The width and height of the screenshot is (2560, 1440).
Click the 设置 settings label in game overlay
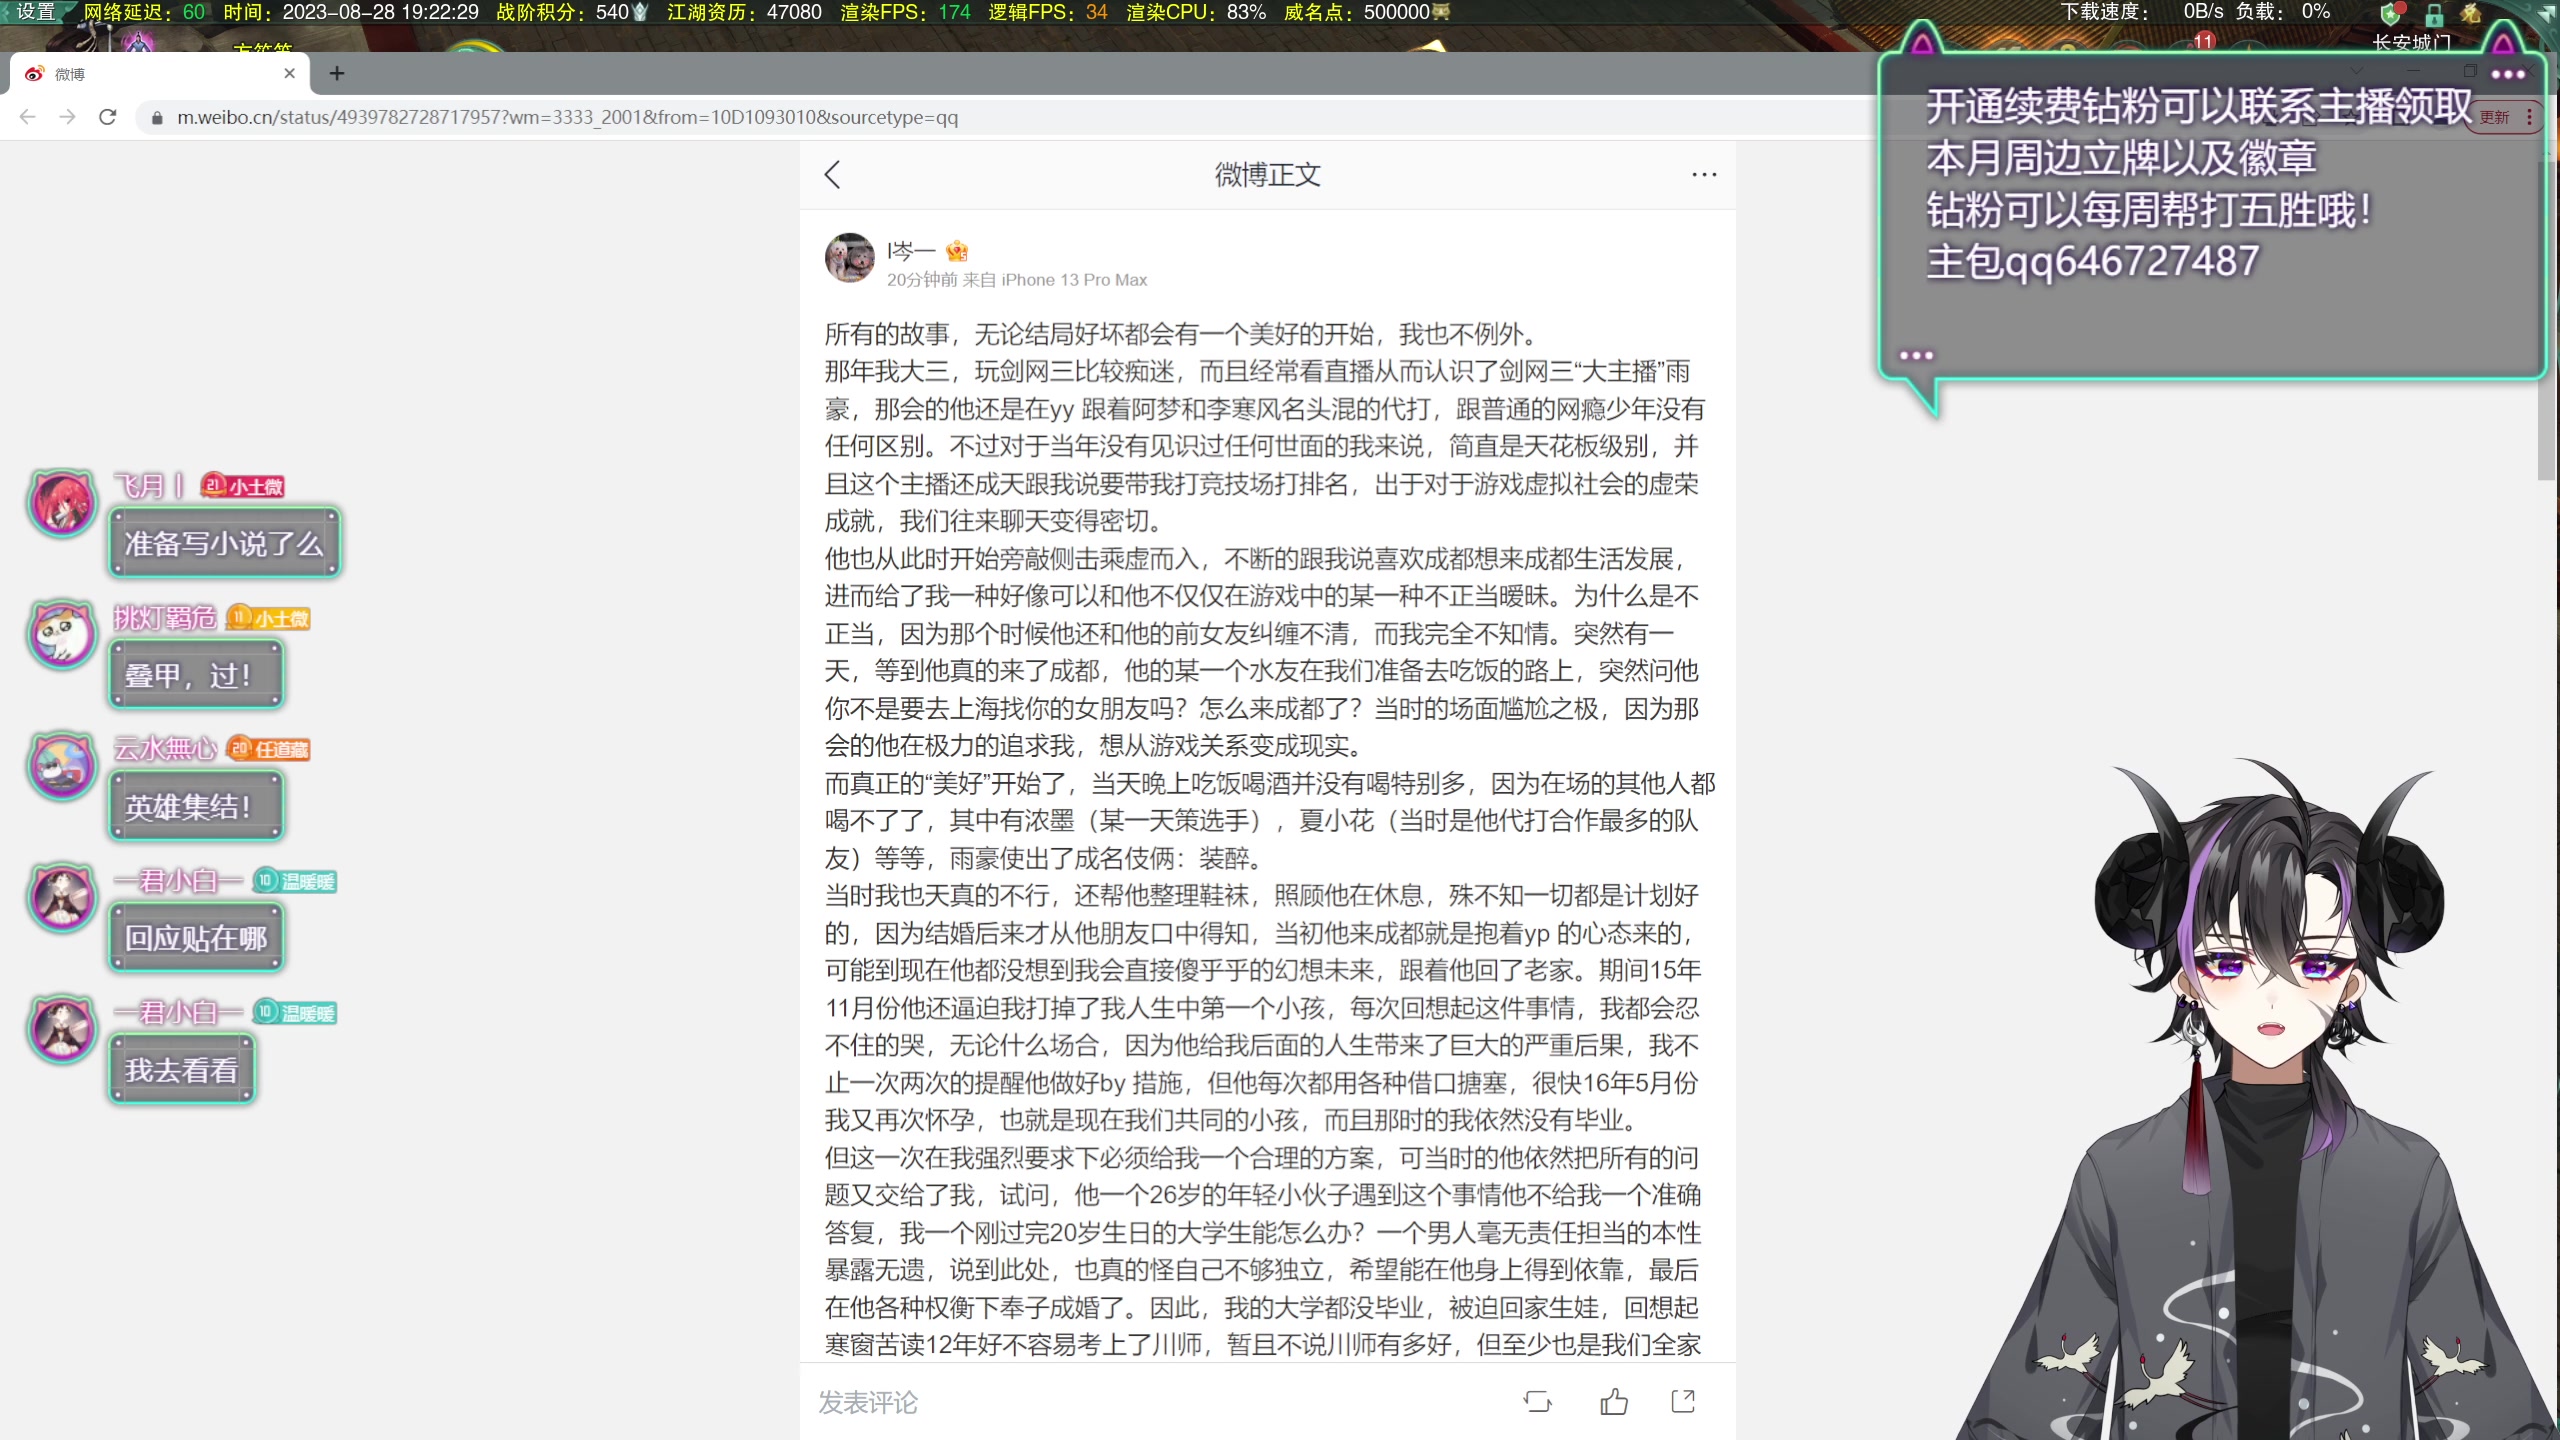(x=36, y=12)
